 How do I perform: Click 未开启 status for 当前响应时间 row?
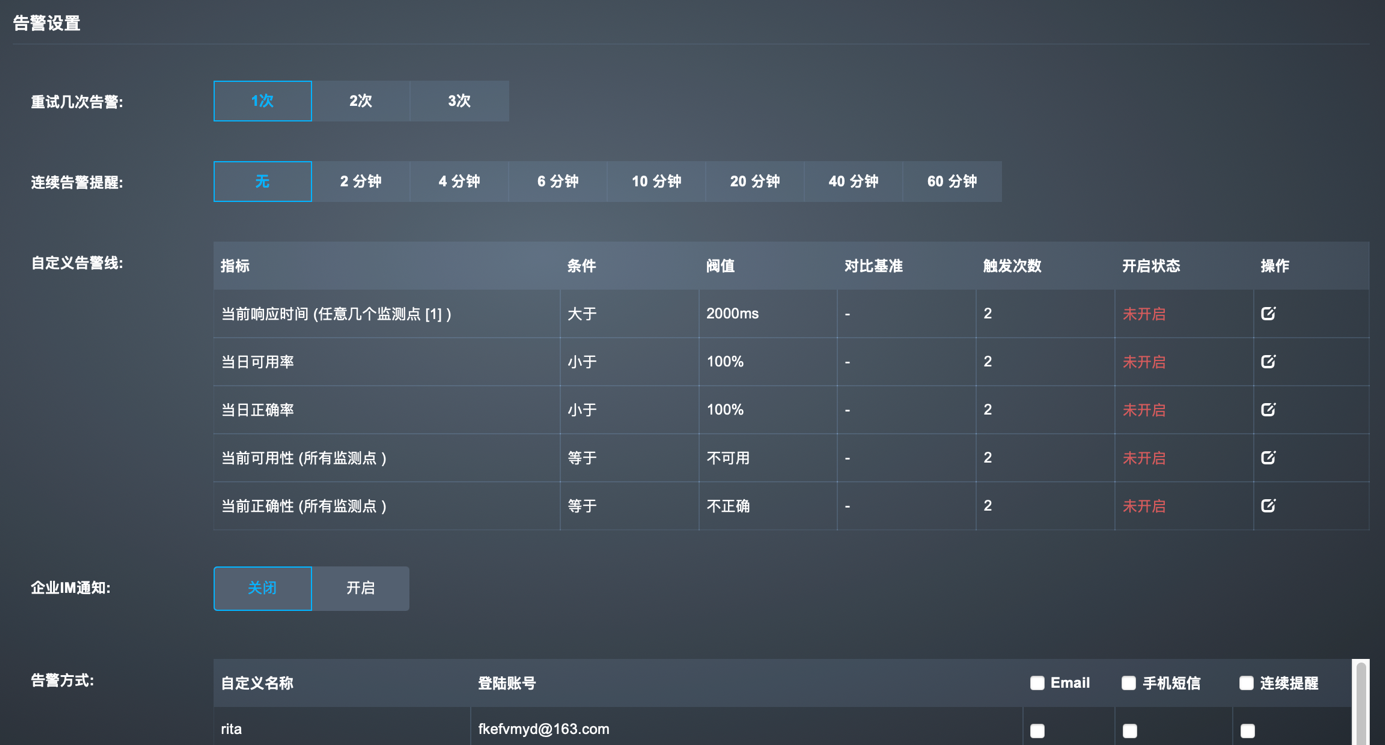[x=1144, y=314]
